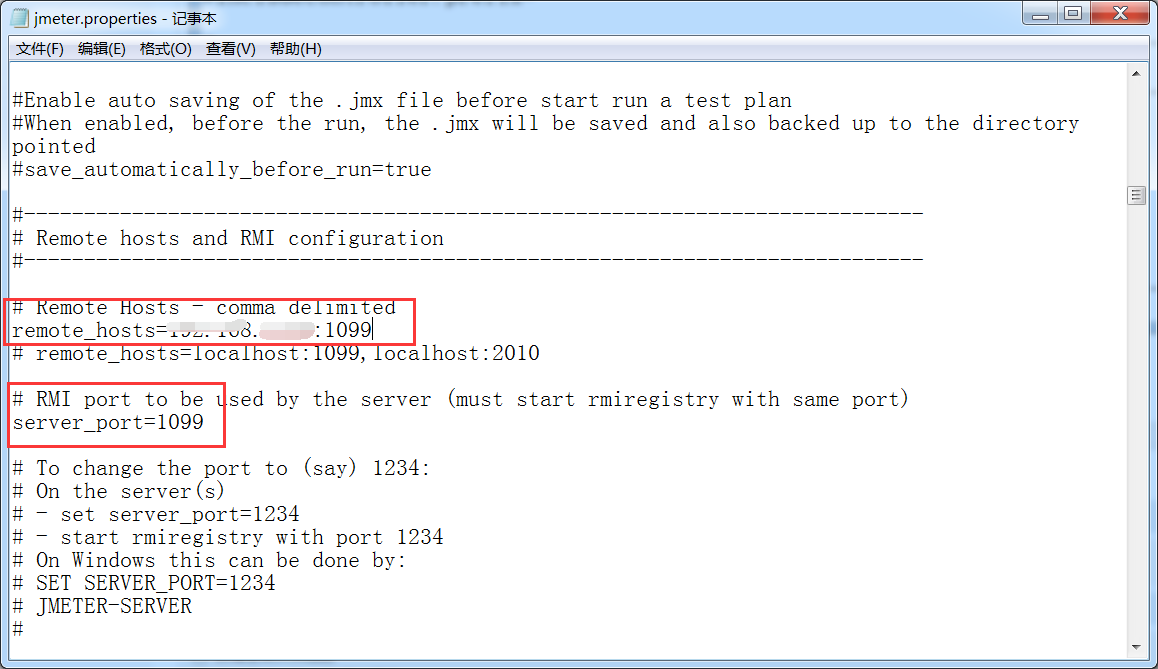Open the 格式(O) menu
This screenshot has width=1158, height=669.
(166, 49)
